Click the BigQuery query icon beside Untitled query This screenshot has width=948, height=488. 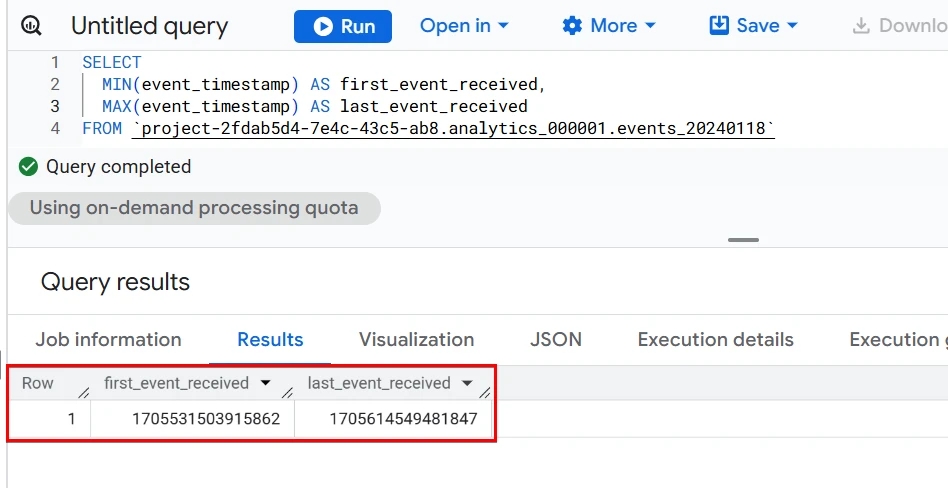[x=31, y=26]
